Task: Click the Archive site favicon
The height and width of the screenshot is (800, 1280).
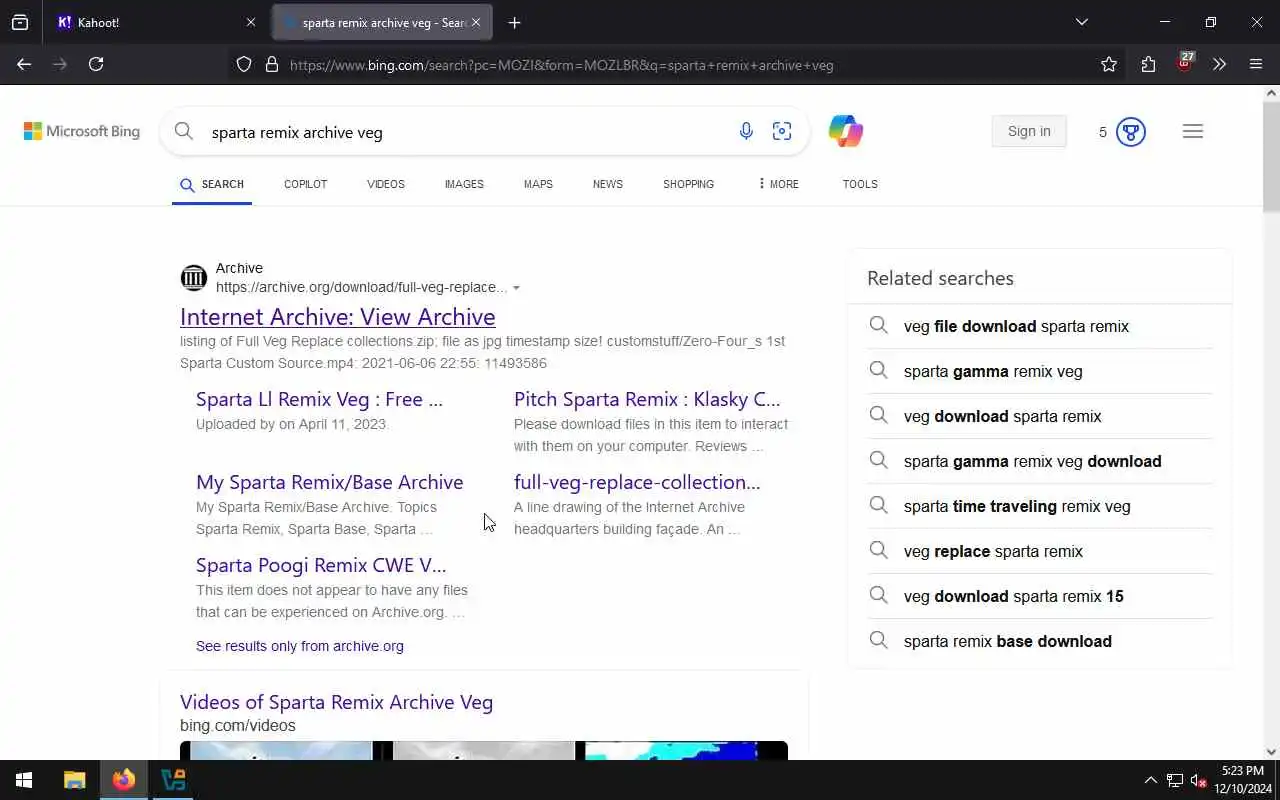Action: pos(194,278)
